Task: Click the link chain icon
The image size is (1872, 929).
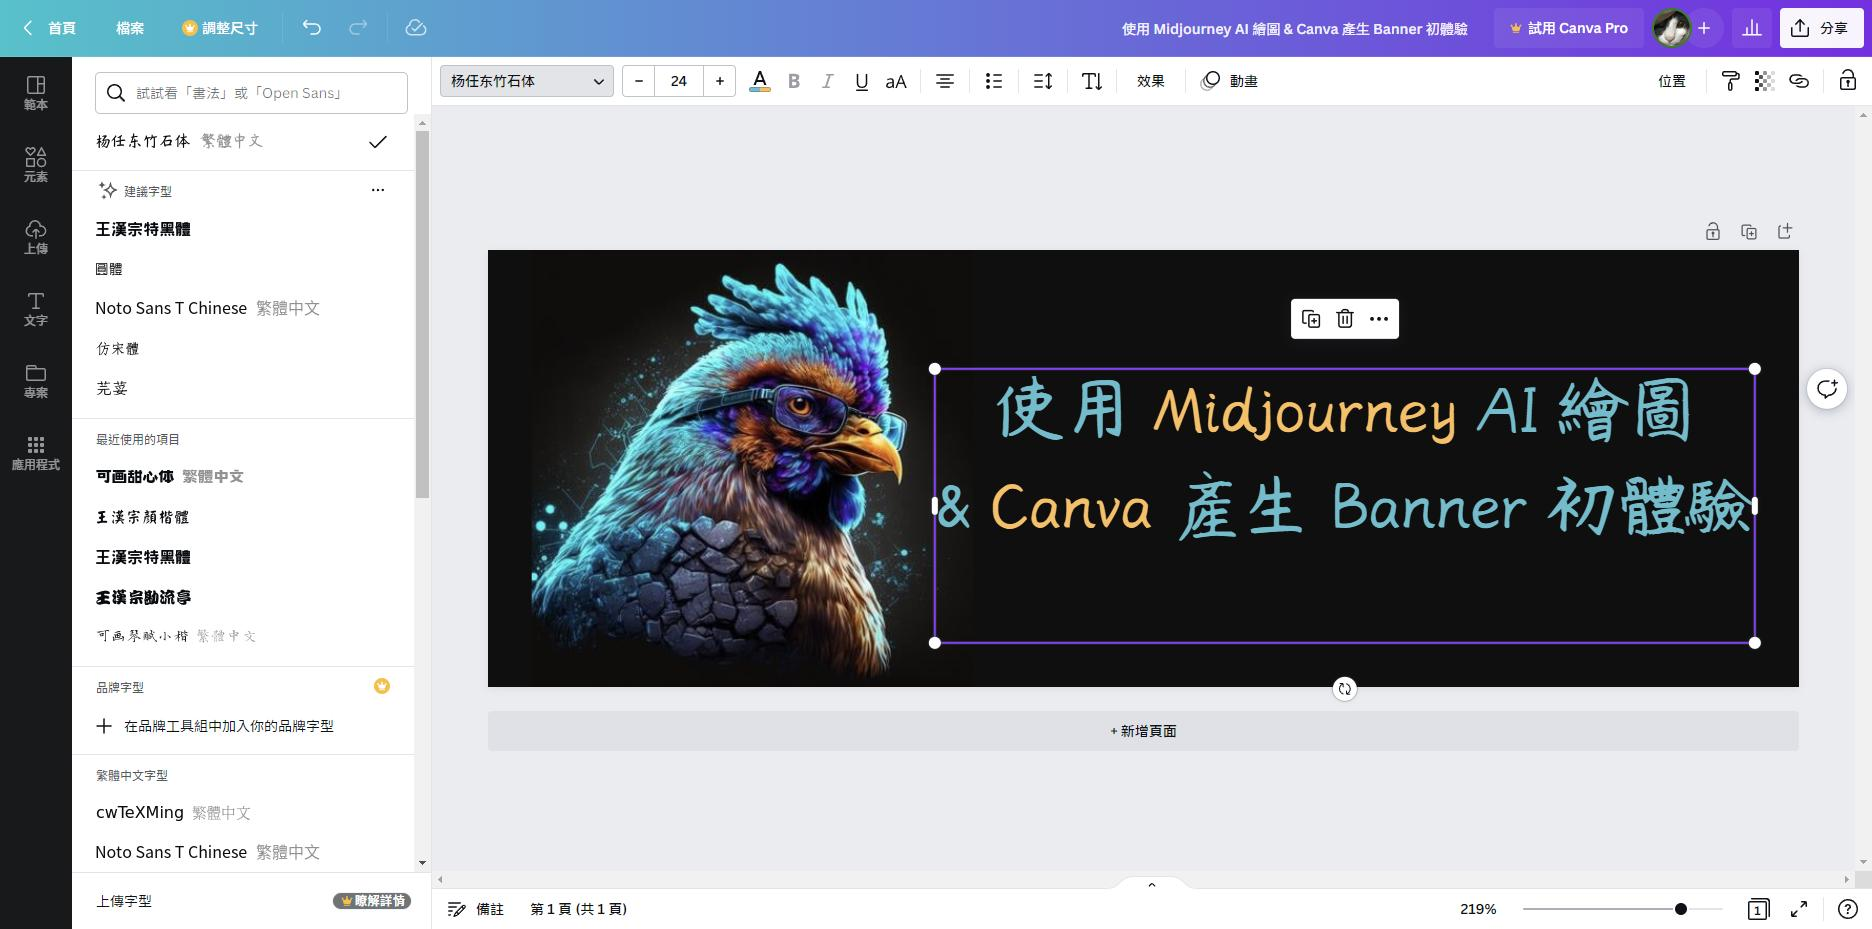Action: pyautogui.click(x=1799, y=81)
